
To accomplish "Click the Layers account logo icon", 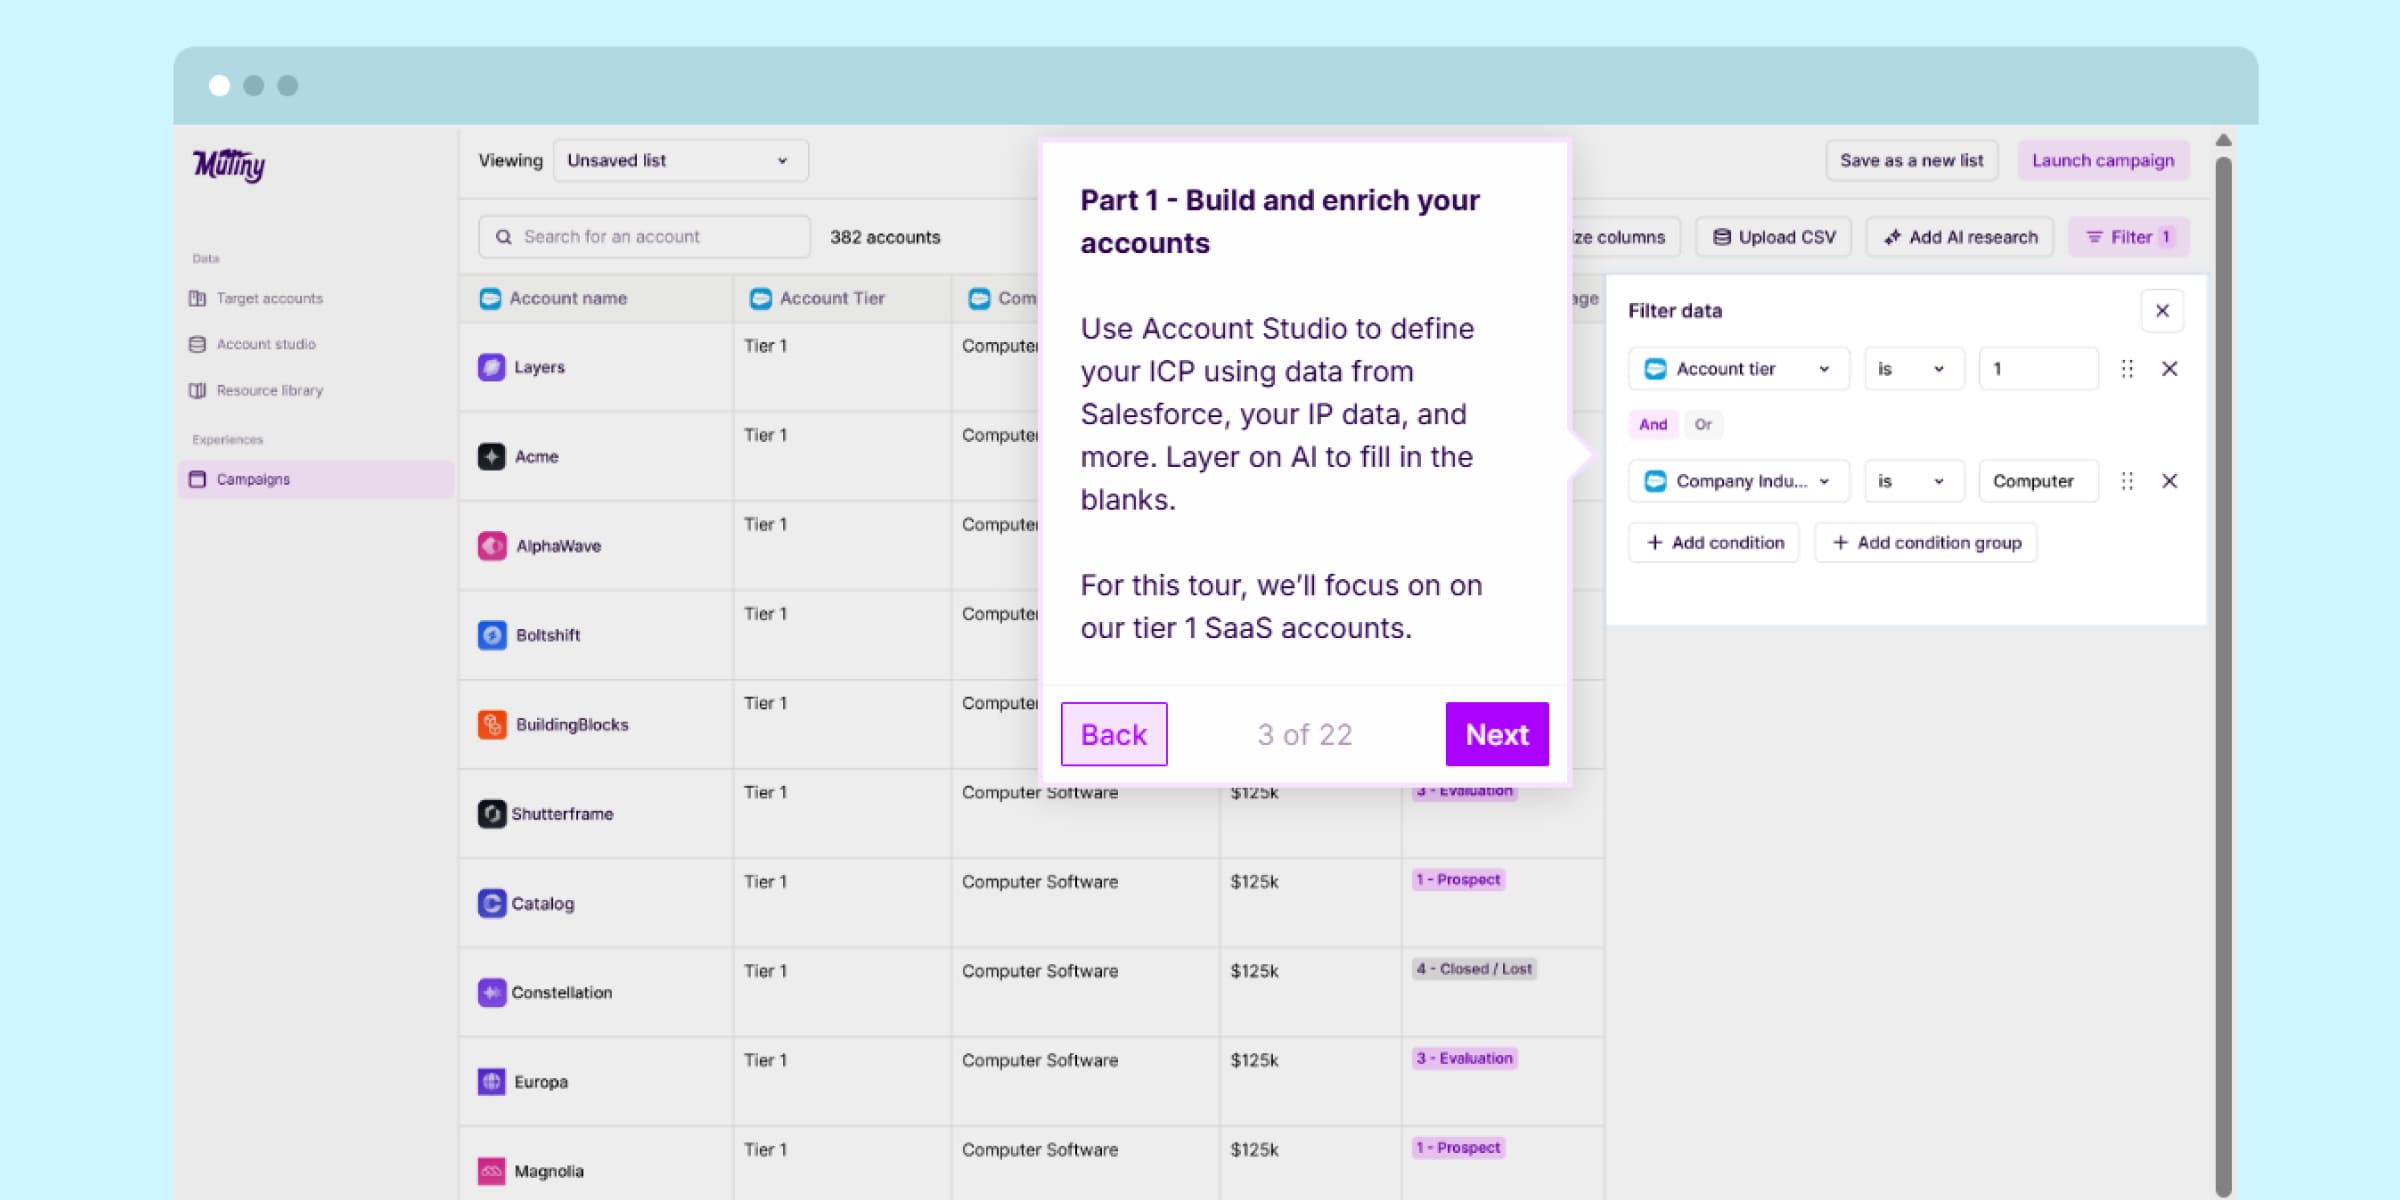I will (x=491, y=367).
